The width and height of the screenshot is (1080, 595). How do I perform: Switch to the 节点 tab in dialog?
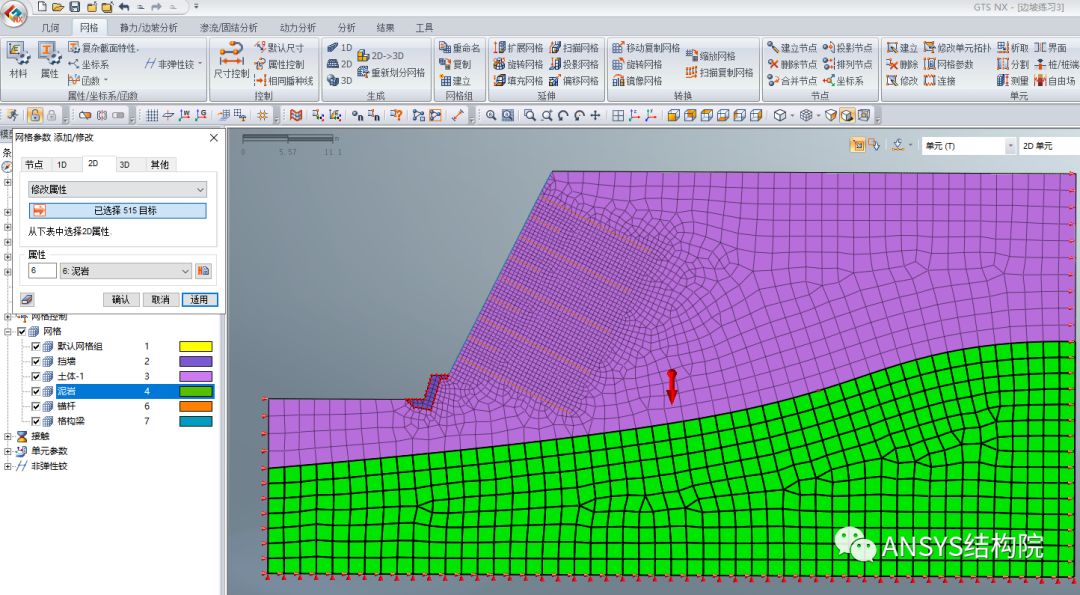[x=34, y=164]
